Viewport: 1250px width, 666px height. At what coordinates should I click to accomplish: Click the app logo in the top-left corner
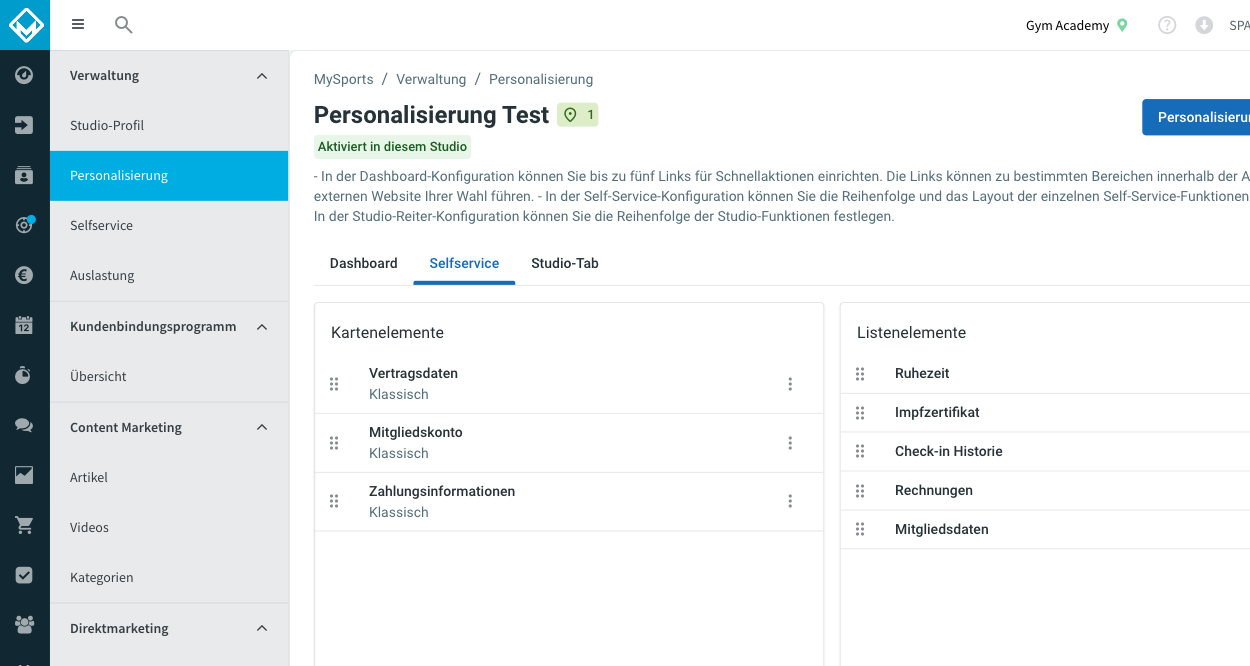pos(25,25)
